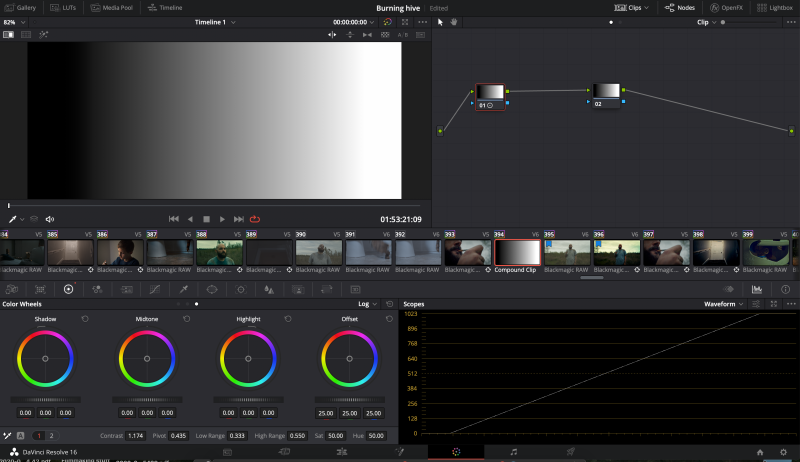Click the loop playback button
Image resolution: width=800 pixels, height=462 pixels.
pyautogui.click(x=255, y=219)
